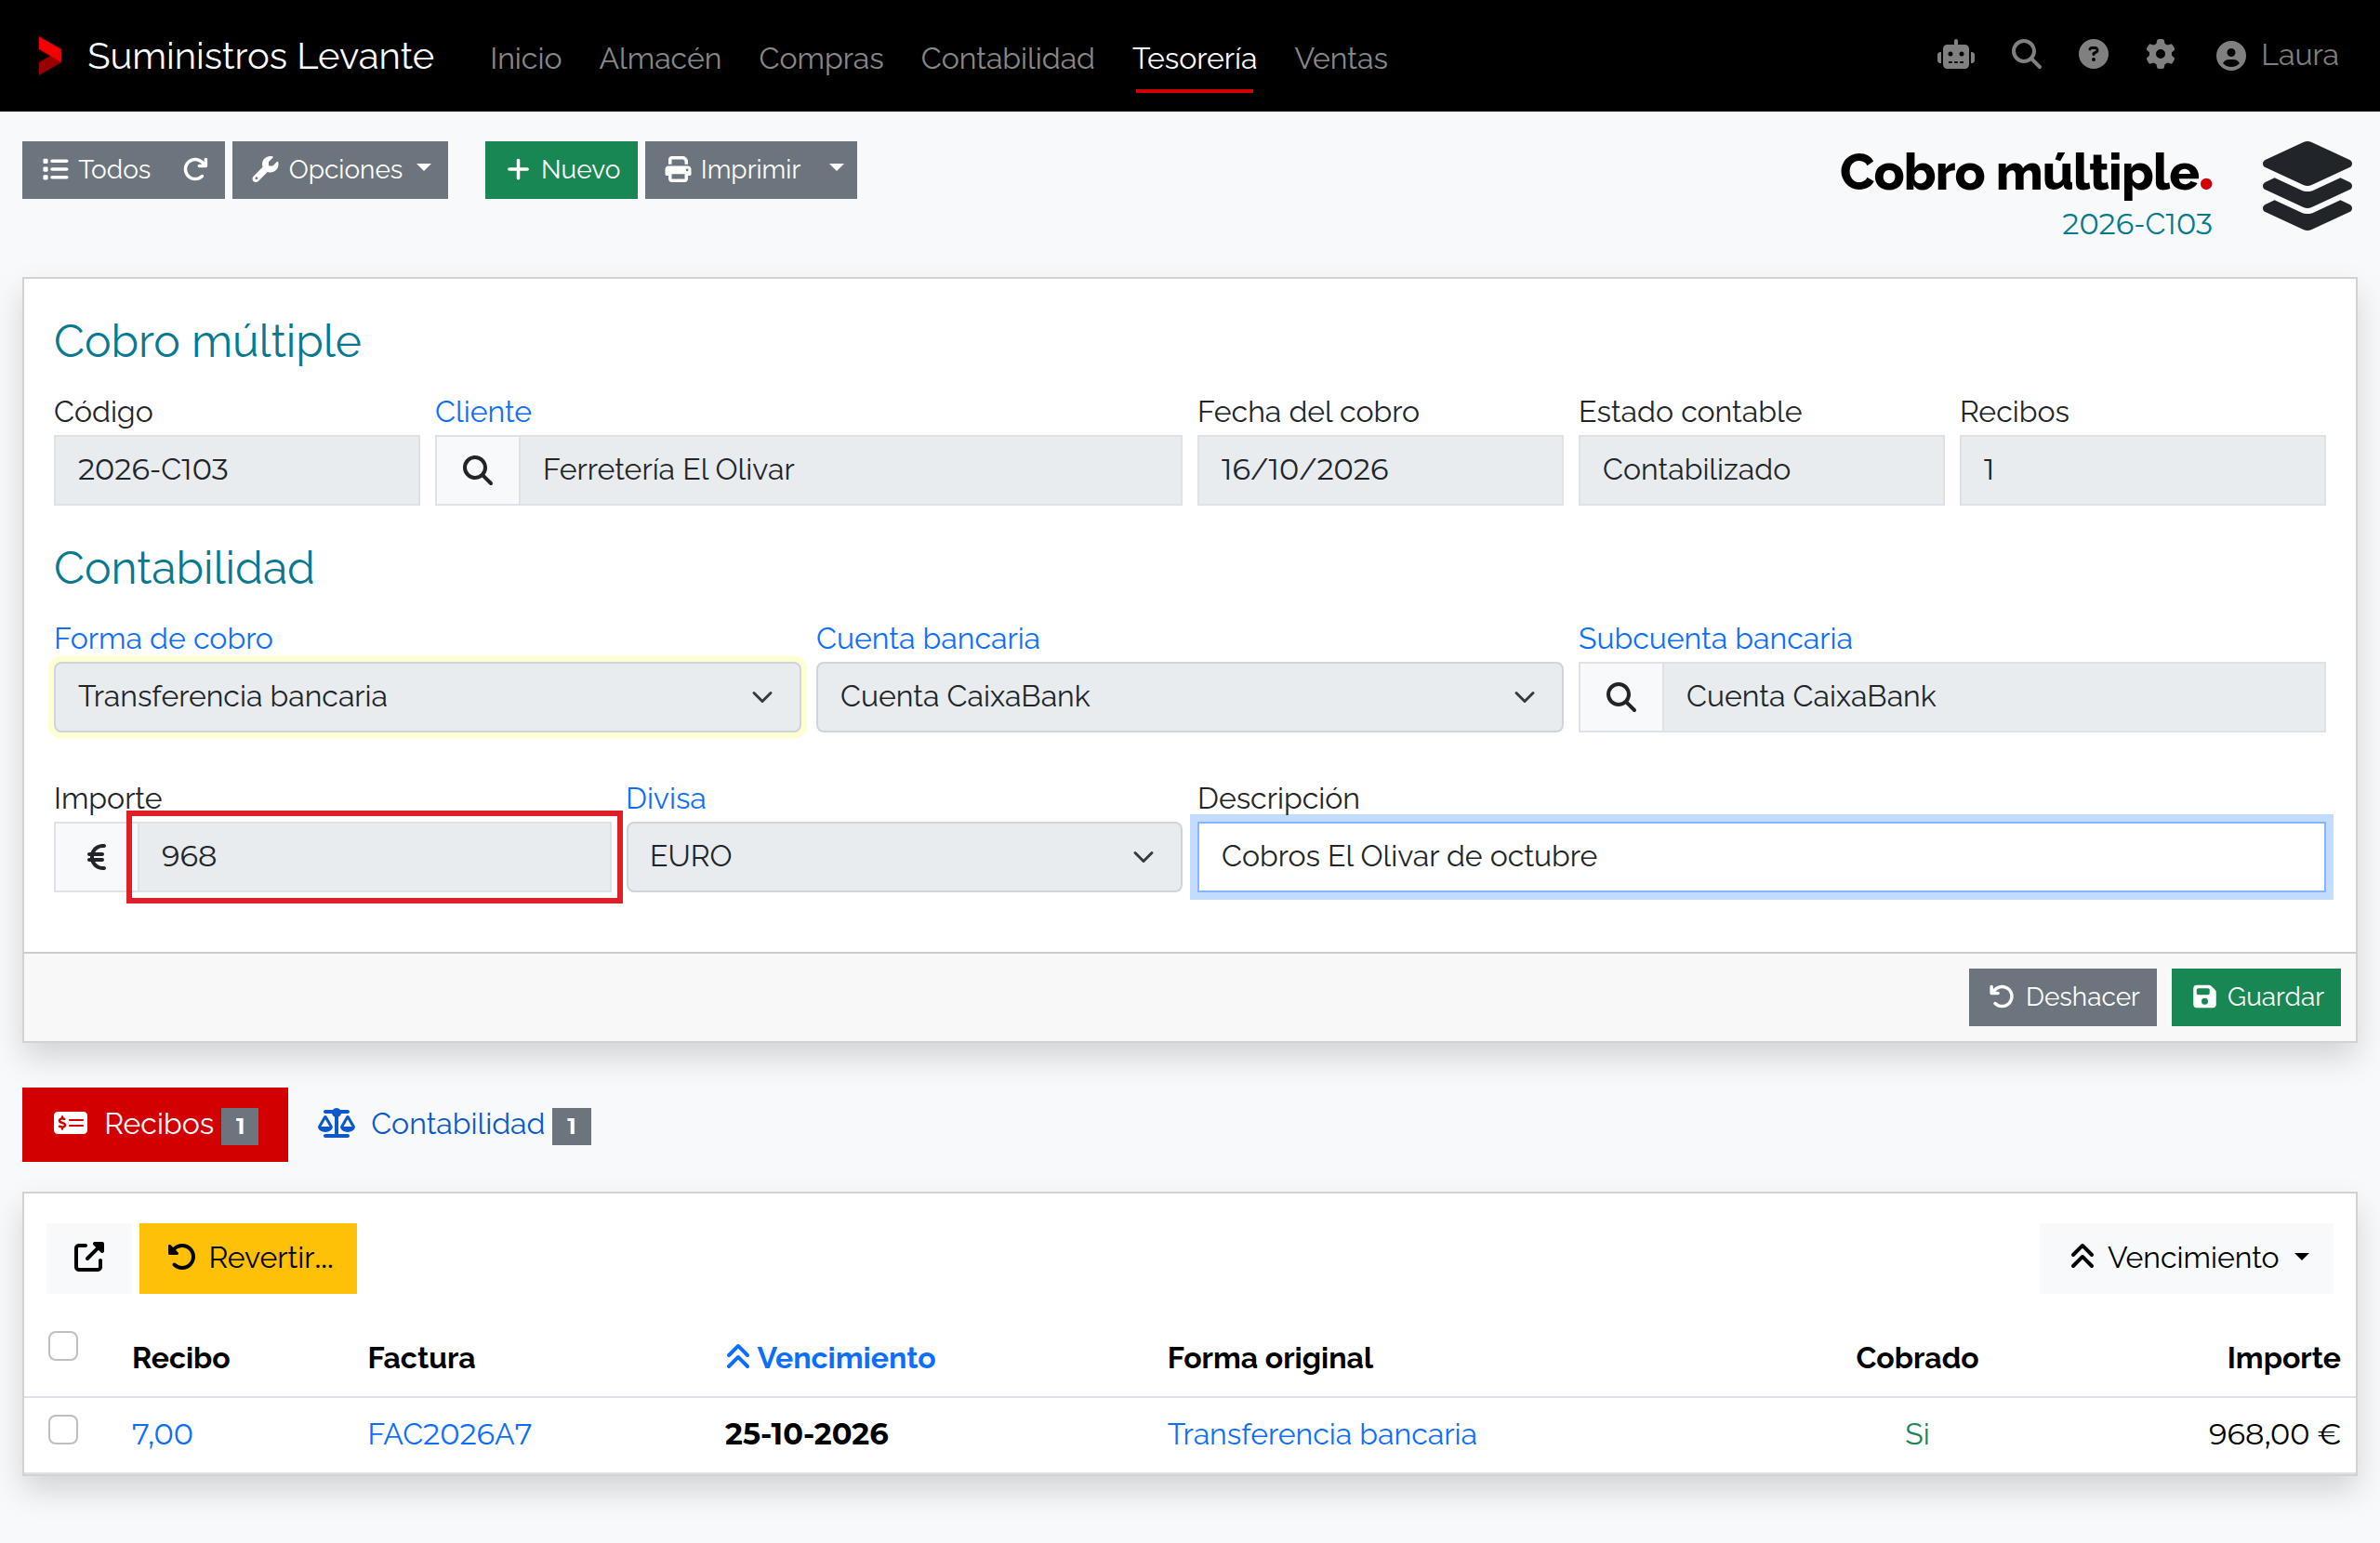Open the Opciones dropdown

340,170
